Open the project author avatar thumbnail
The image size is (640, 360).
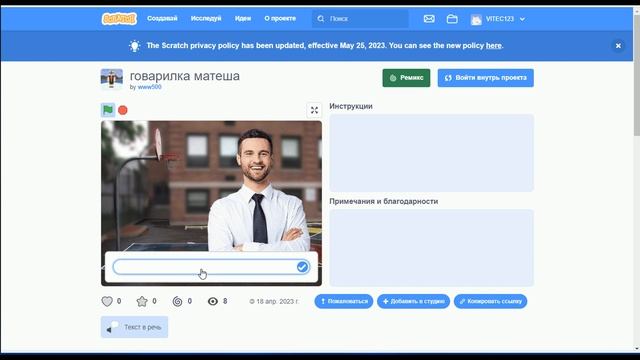tap(111, 79)
